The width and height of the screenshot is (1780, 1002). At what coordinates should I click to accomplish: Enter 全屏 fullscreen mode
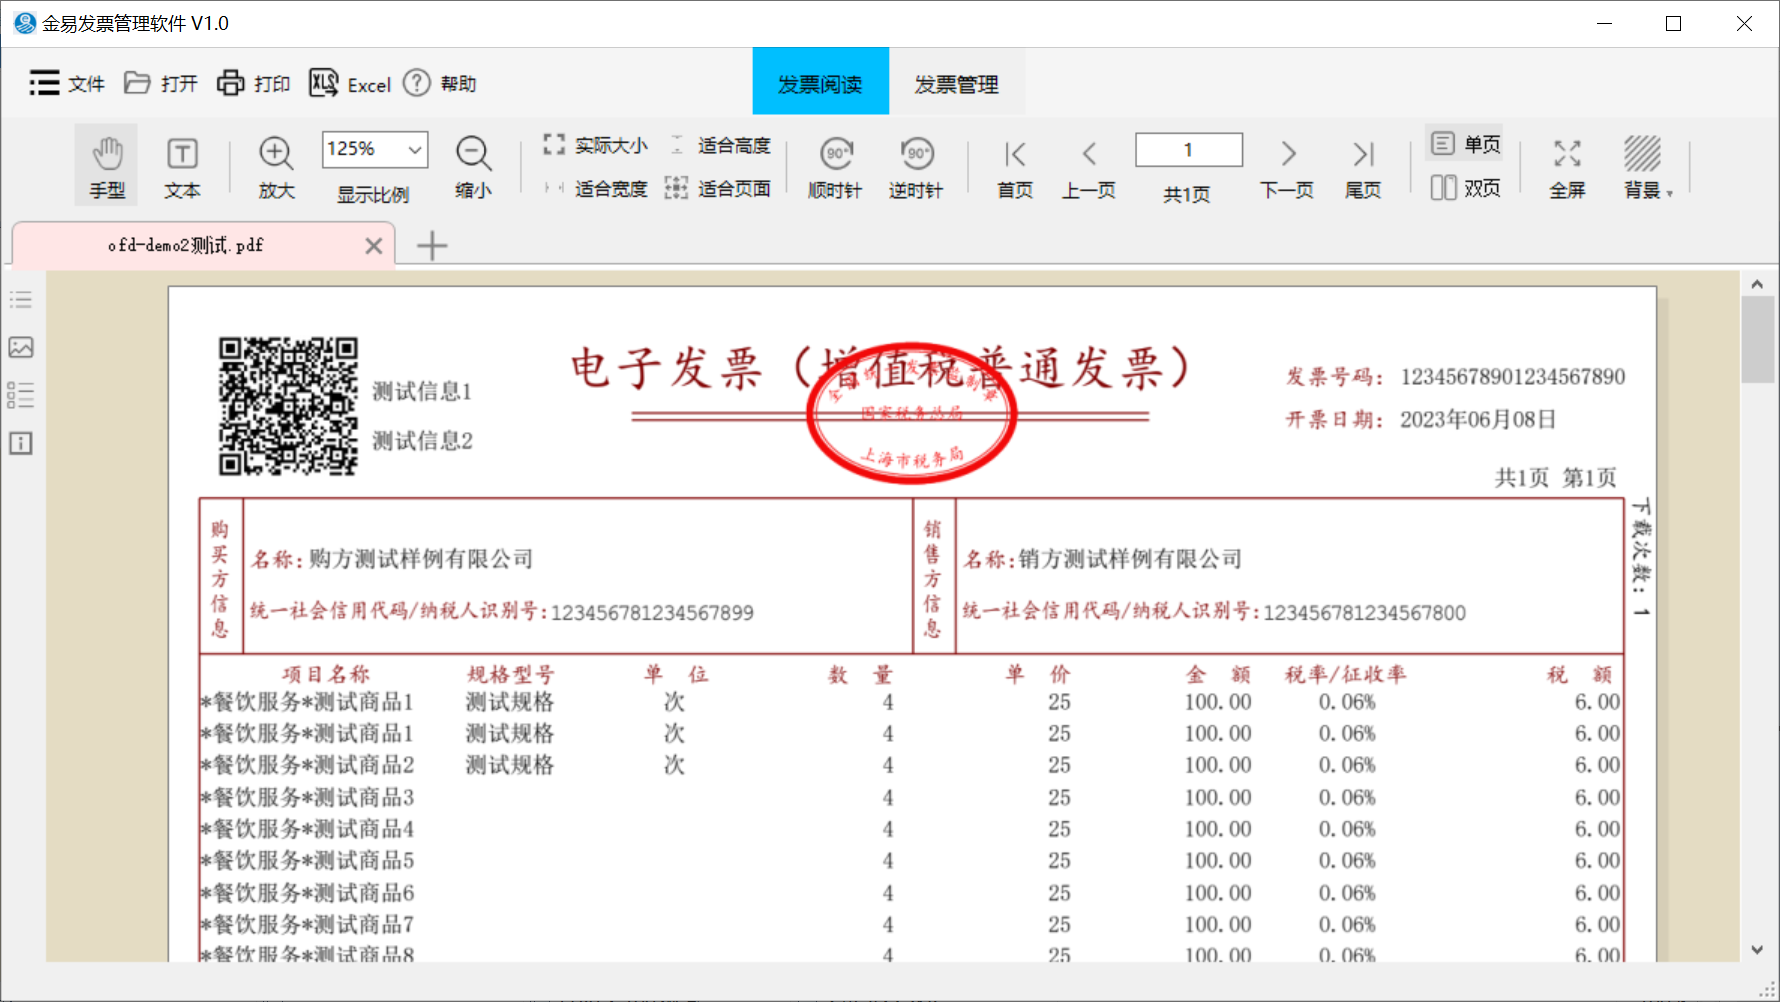point(1567,167)
